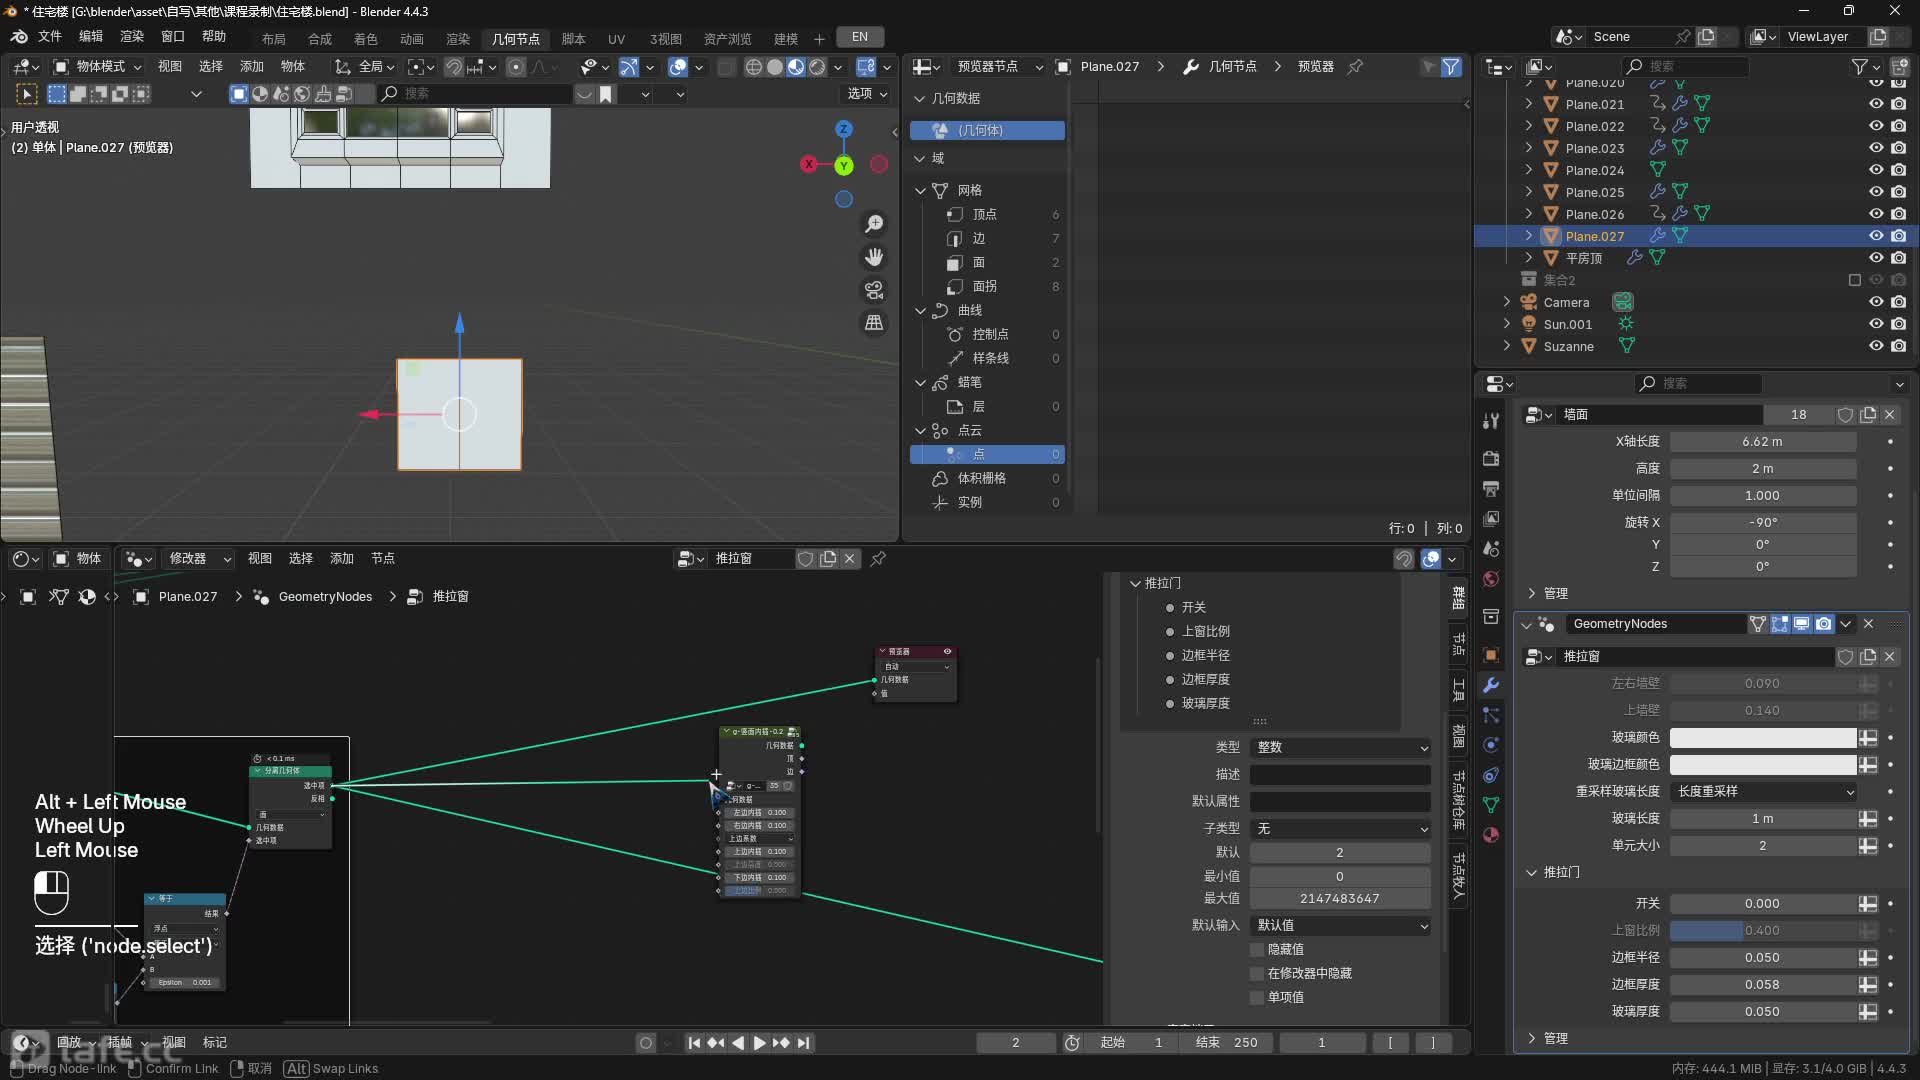Screen dimensions: 1920x1080
Task: Toggle visibility eye for Camera
Action: (1876, 302)
